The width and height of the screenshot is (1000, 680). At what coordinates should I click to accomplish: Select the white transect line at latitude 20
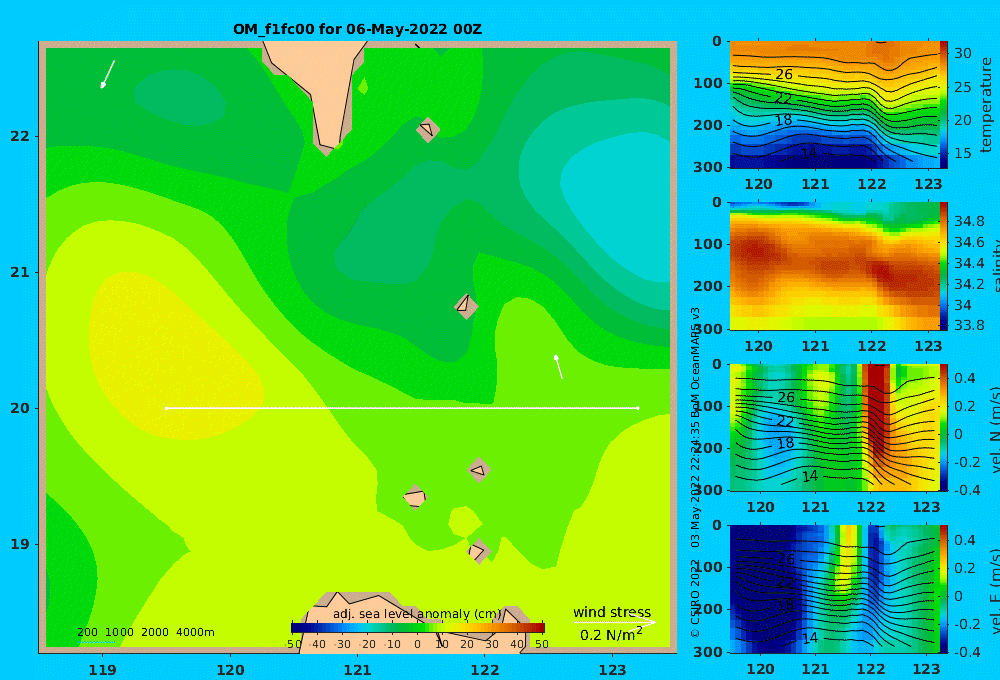point(402,408)
